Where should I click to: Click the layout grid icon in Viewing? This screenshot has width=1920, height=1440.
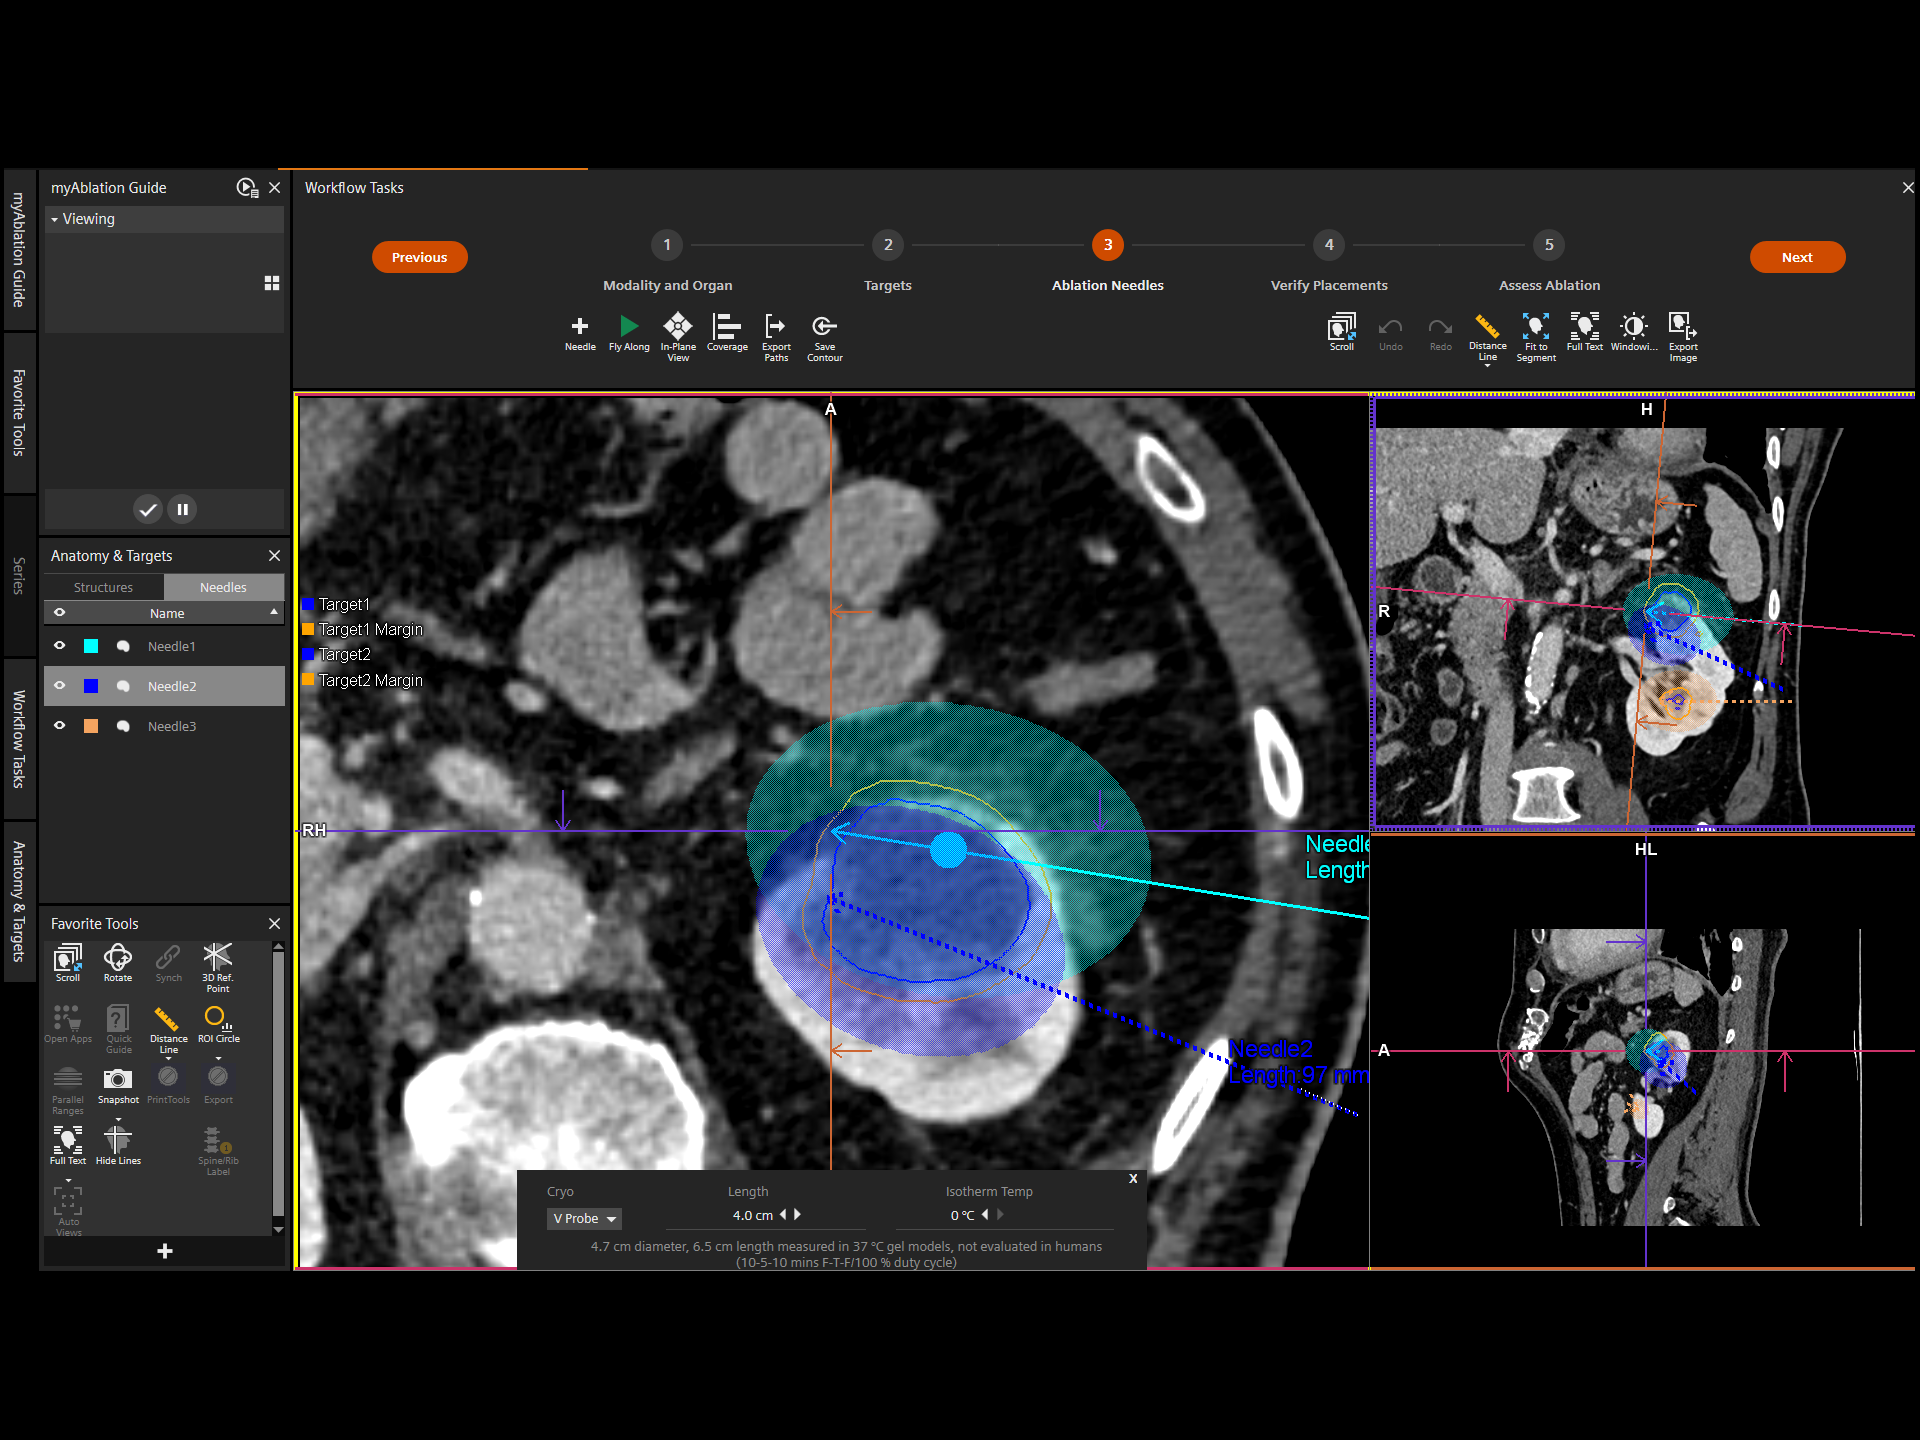(271, 283)
